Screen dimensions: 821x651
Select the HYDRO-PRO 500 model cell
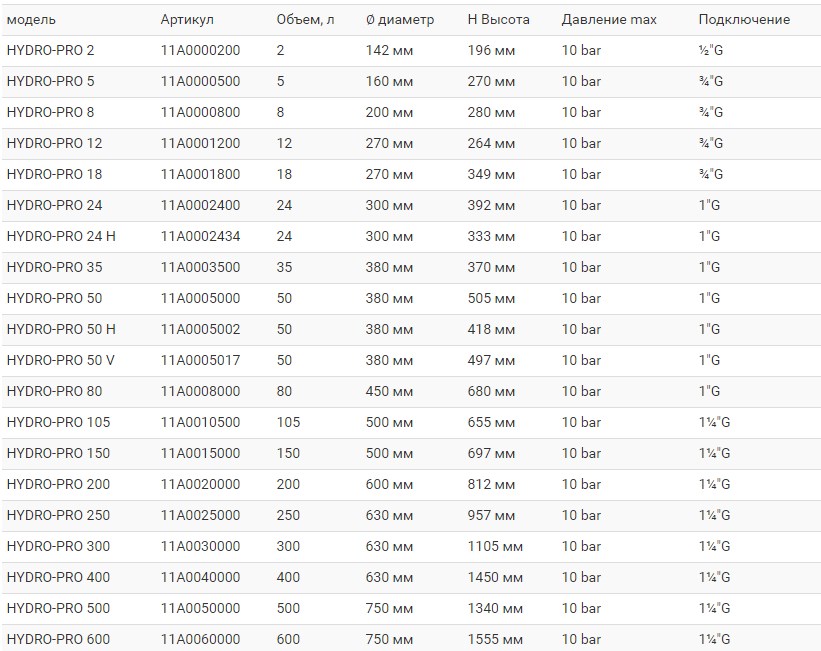tap(59, 608)
